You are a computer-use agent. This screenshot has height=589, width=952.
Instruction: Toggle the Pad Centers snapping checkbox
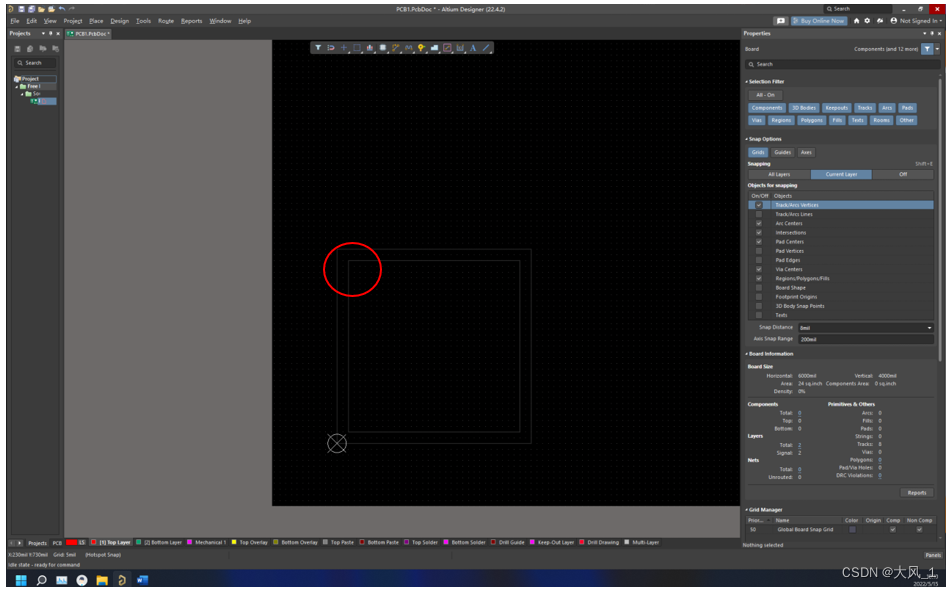point(758,242)
